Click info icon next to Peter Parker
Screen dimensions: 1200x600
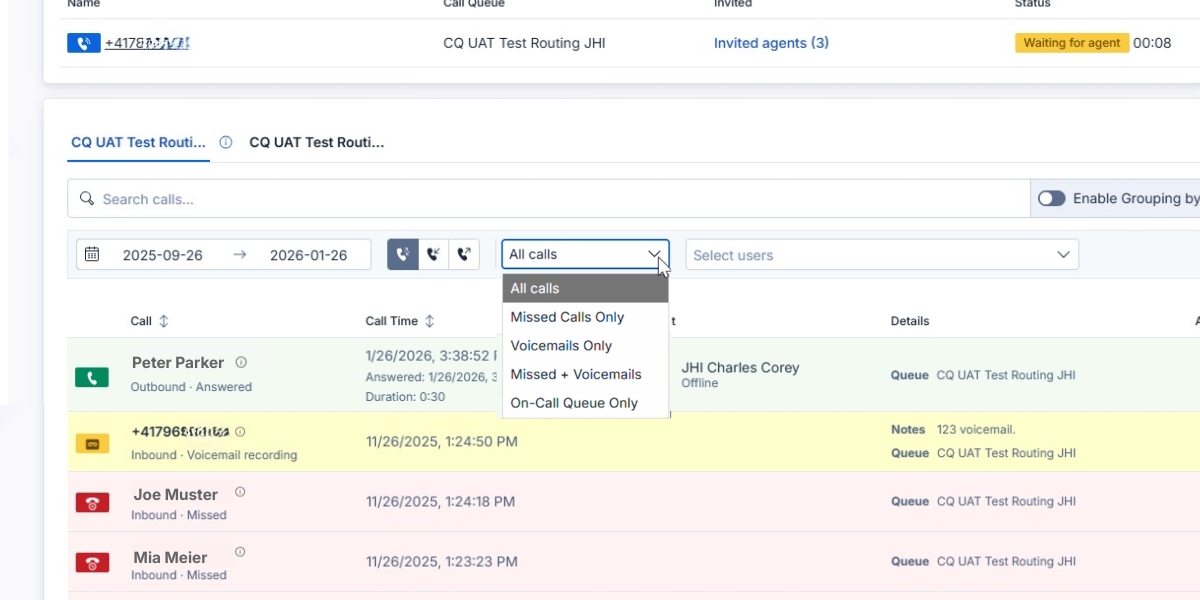coord(241,362)
